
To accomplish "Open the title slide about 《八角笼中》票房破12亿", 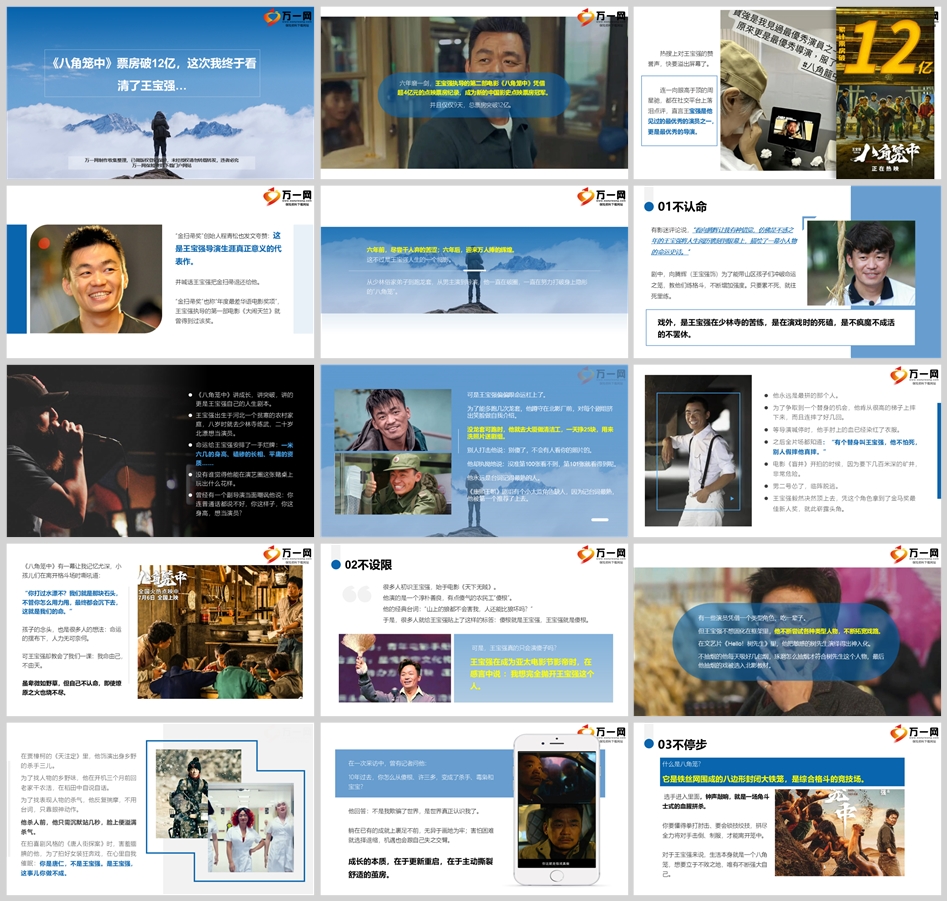I will (x=160, y=93).
